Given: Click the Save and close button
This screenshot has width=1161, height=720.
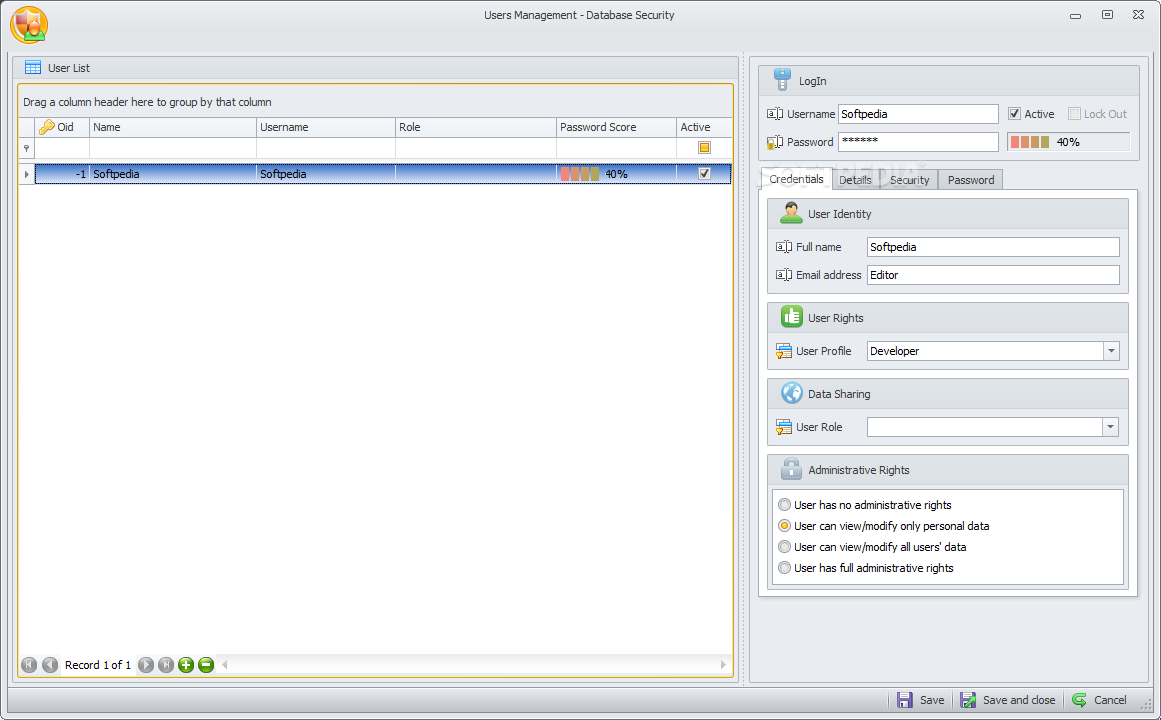Looking at the screenshot, I should tap(1008, 700).
